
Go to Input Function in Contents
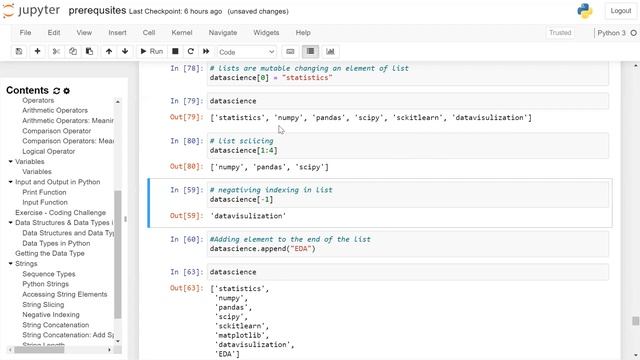pyautogui.click(x=45, y=202)
